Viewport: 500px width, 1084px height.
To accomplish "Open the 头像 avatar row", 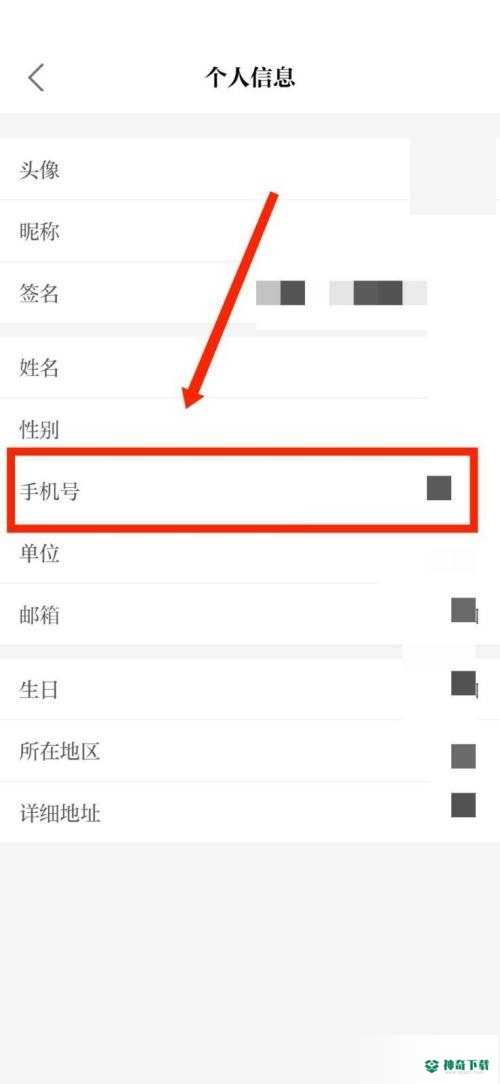I will pos(250,169).
